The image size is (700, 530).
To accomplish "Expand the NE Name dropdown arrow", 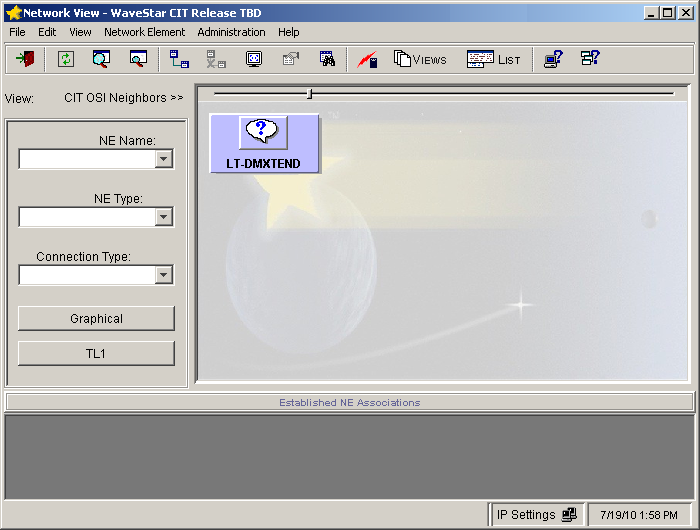I will tap(164, 159).
